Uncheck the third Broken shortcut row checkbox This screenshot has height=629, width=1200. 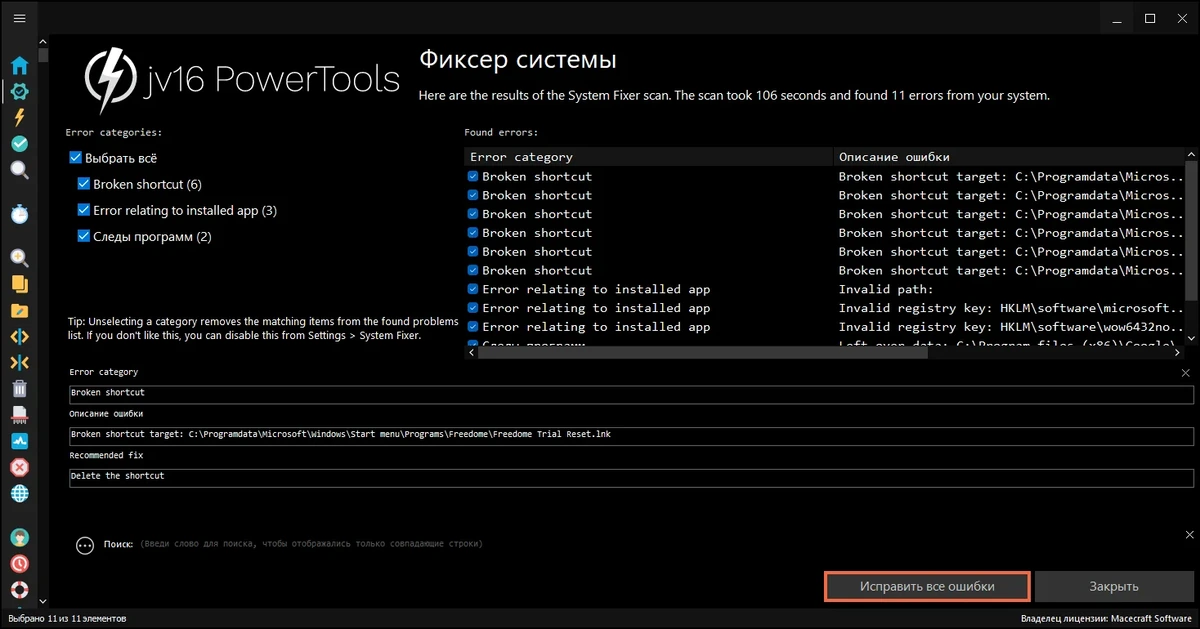click(x=473, y=214)
